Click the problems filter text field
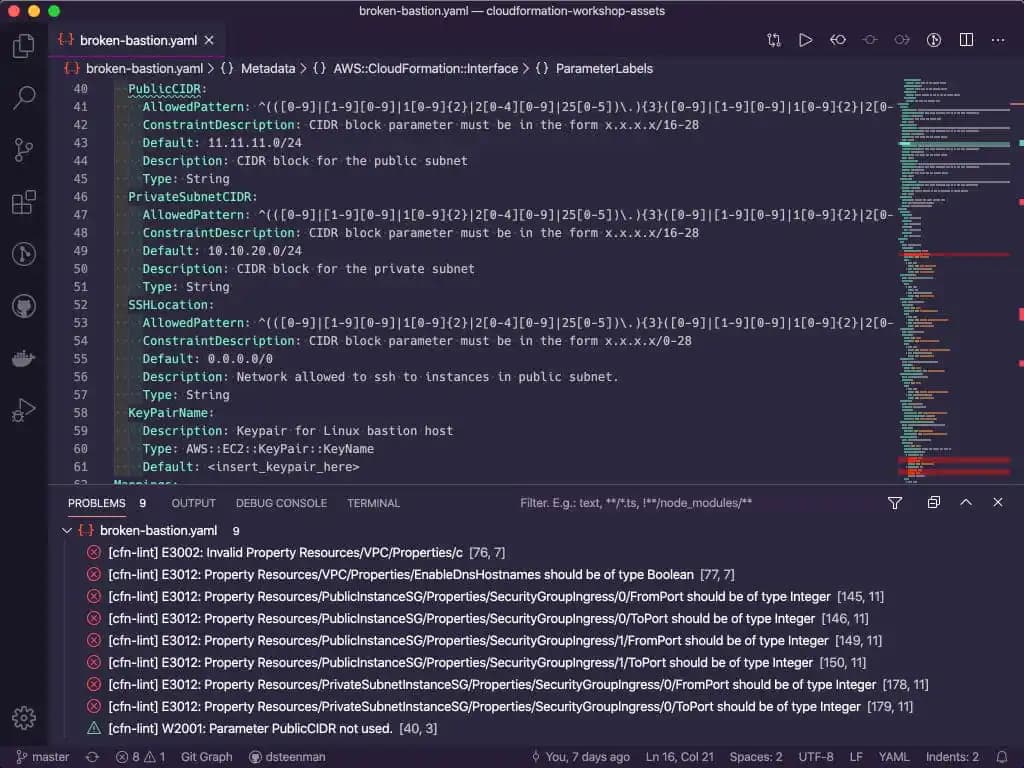The image size is (1024, 768). pyautogui.click(x=690, y=503)
